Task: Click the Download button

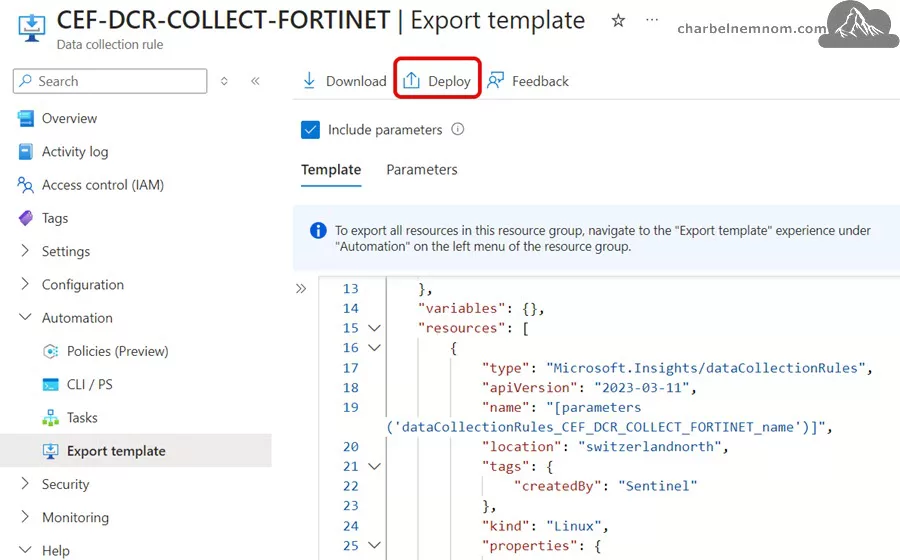Action: pos(344,81)
